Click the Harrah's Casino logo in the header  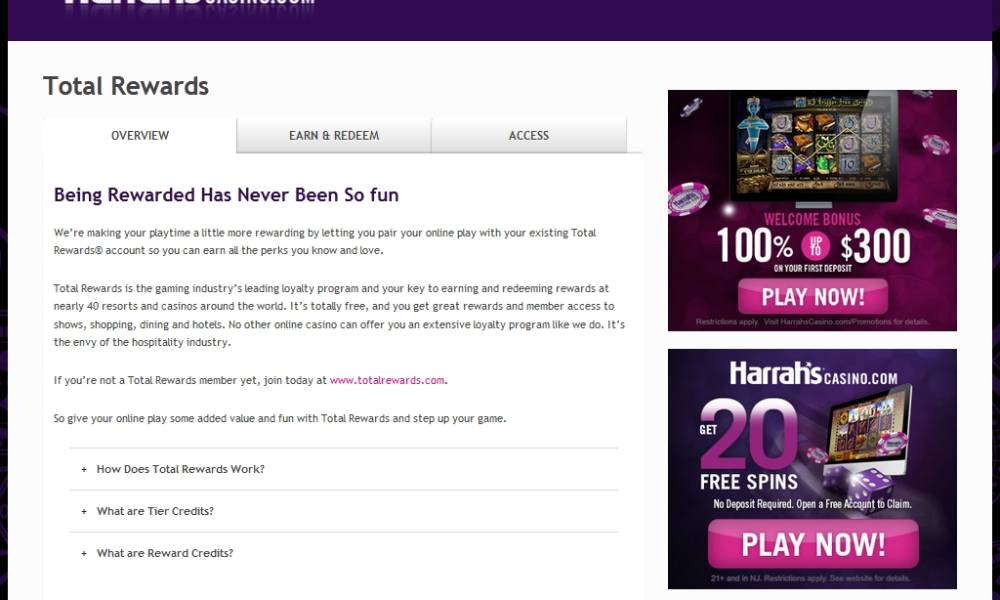[x=190, y=3]
